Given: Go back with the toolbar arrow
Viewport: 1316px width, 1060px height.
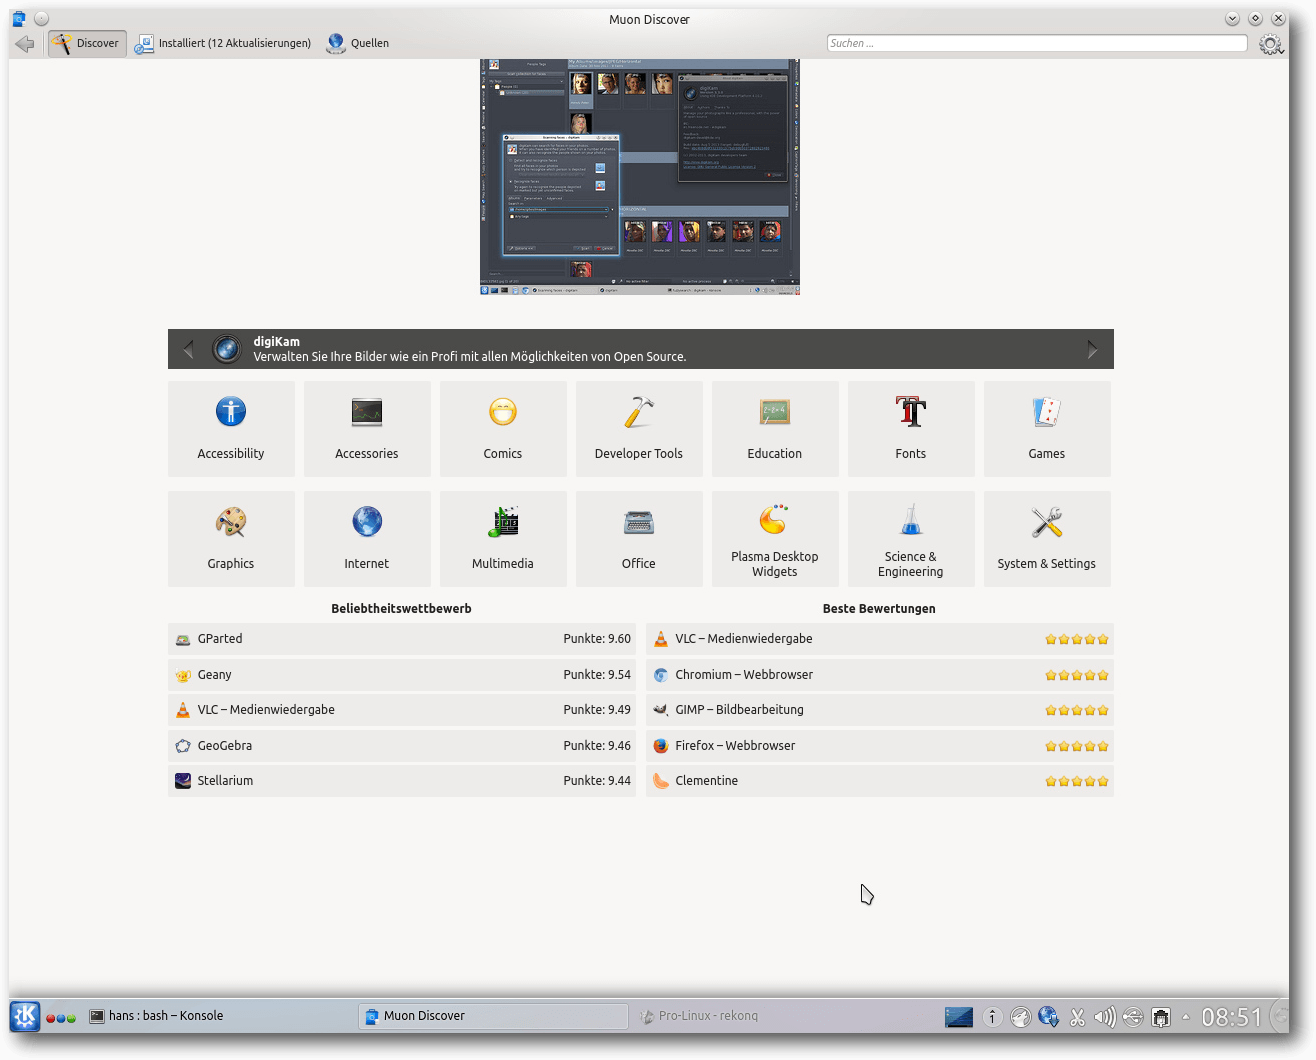Looking at the screenshot, I should coord(25,43).
